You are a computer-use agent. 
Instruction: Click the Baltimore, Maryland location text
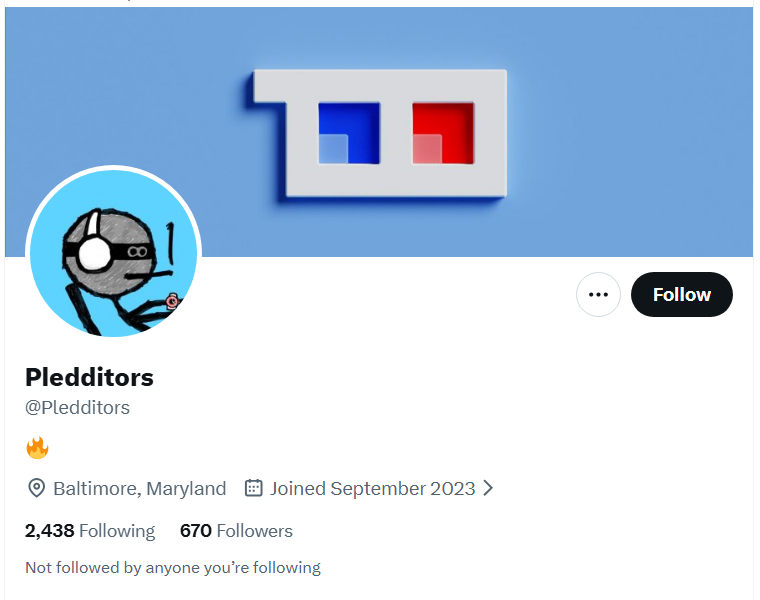[140, 488]
